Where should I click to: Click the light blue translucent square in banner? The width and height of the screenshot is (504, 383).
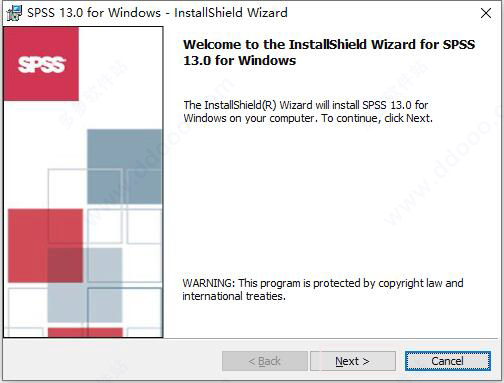point(85,285)
